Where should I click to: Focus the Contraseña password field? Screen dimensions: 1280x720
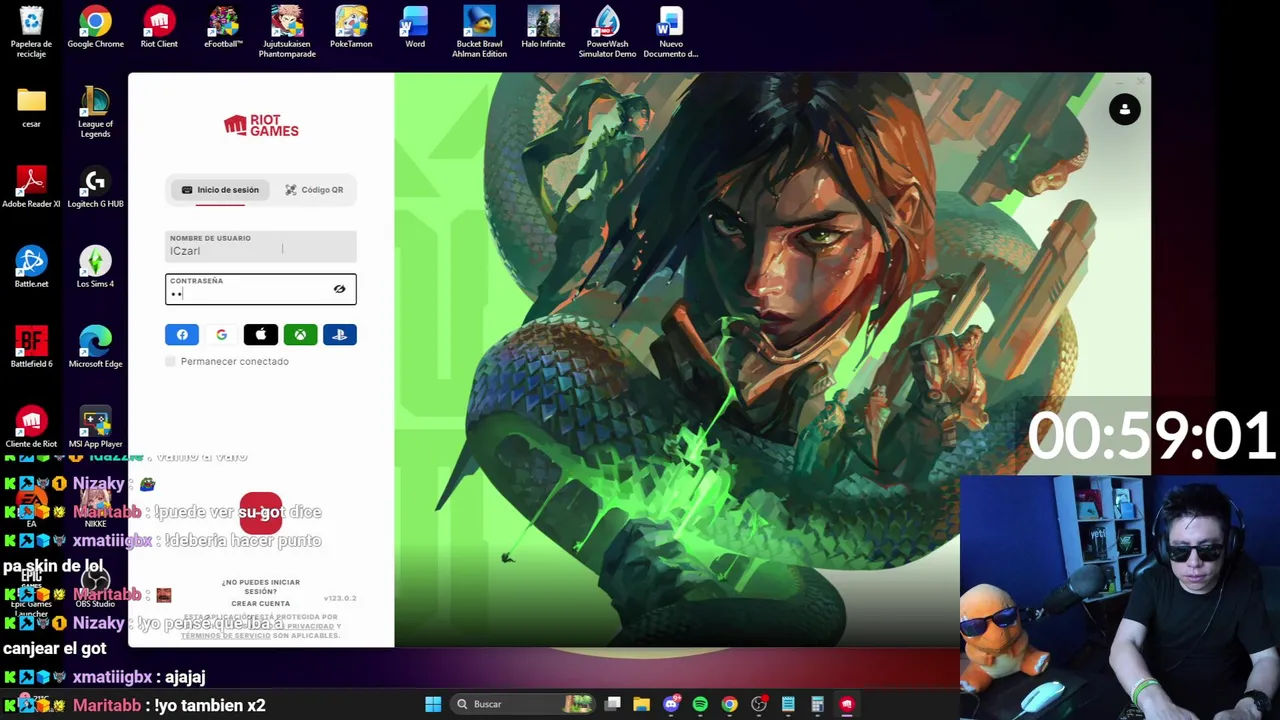coord(261,289)
